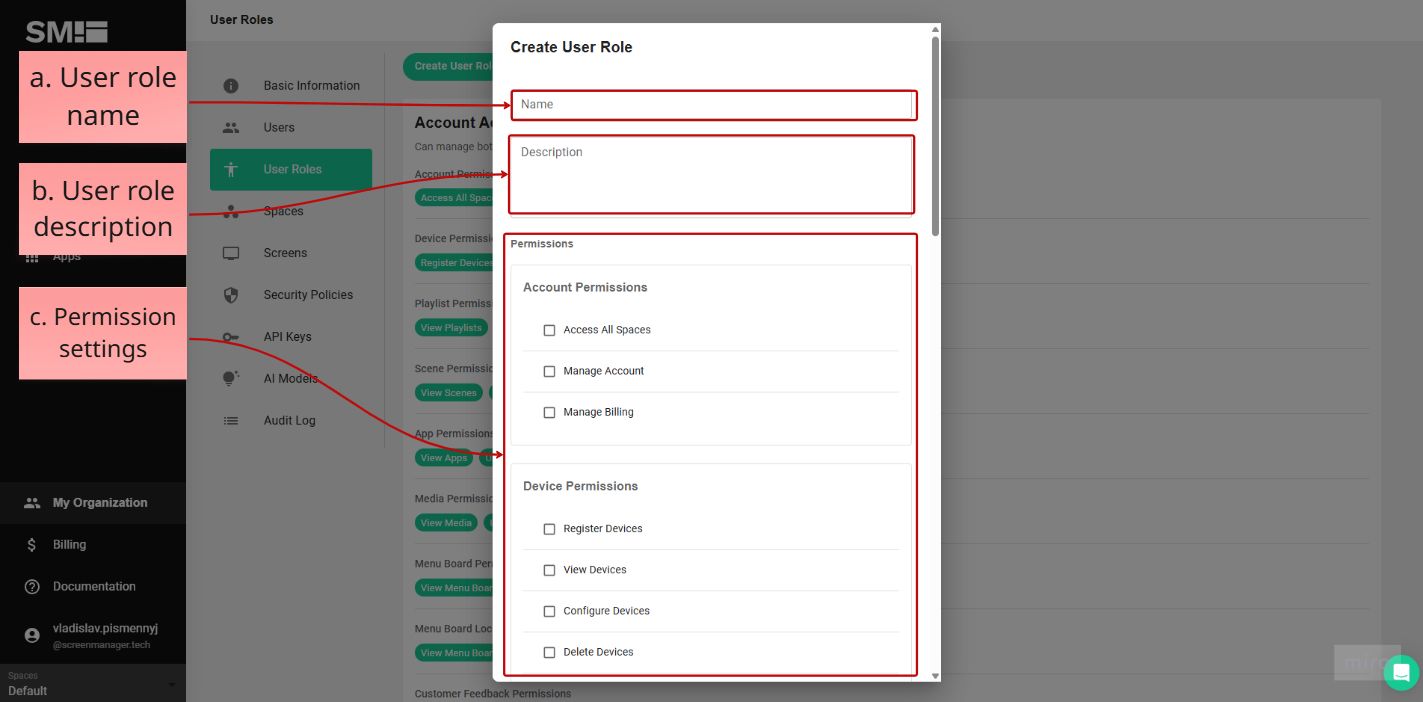Open the Basic Information section
Screen dimensions: 1423x702
311,85
